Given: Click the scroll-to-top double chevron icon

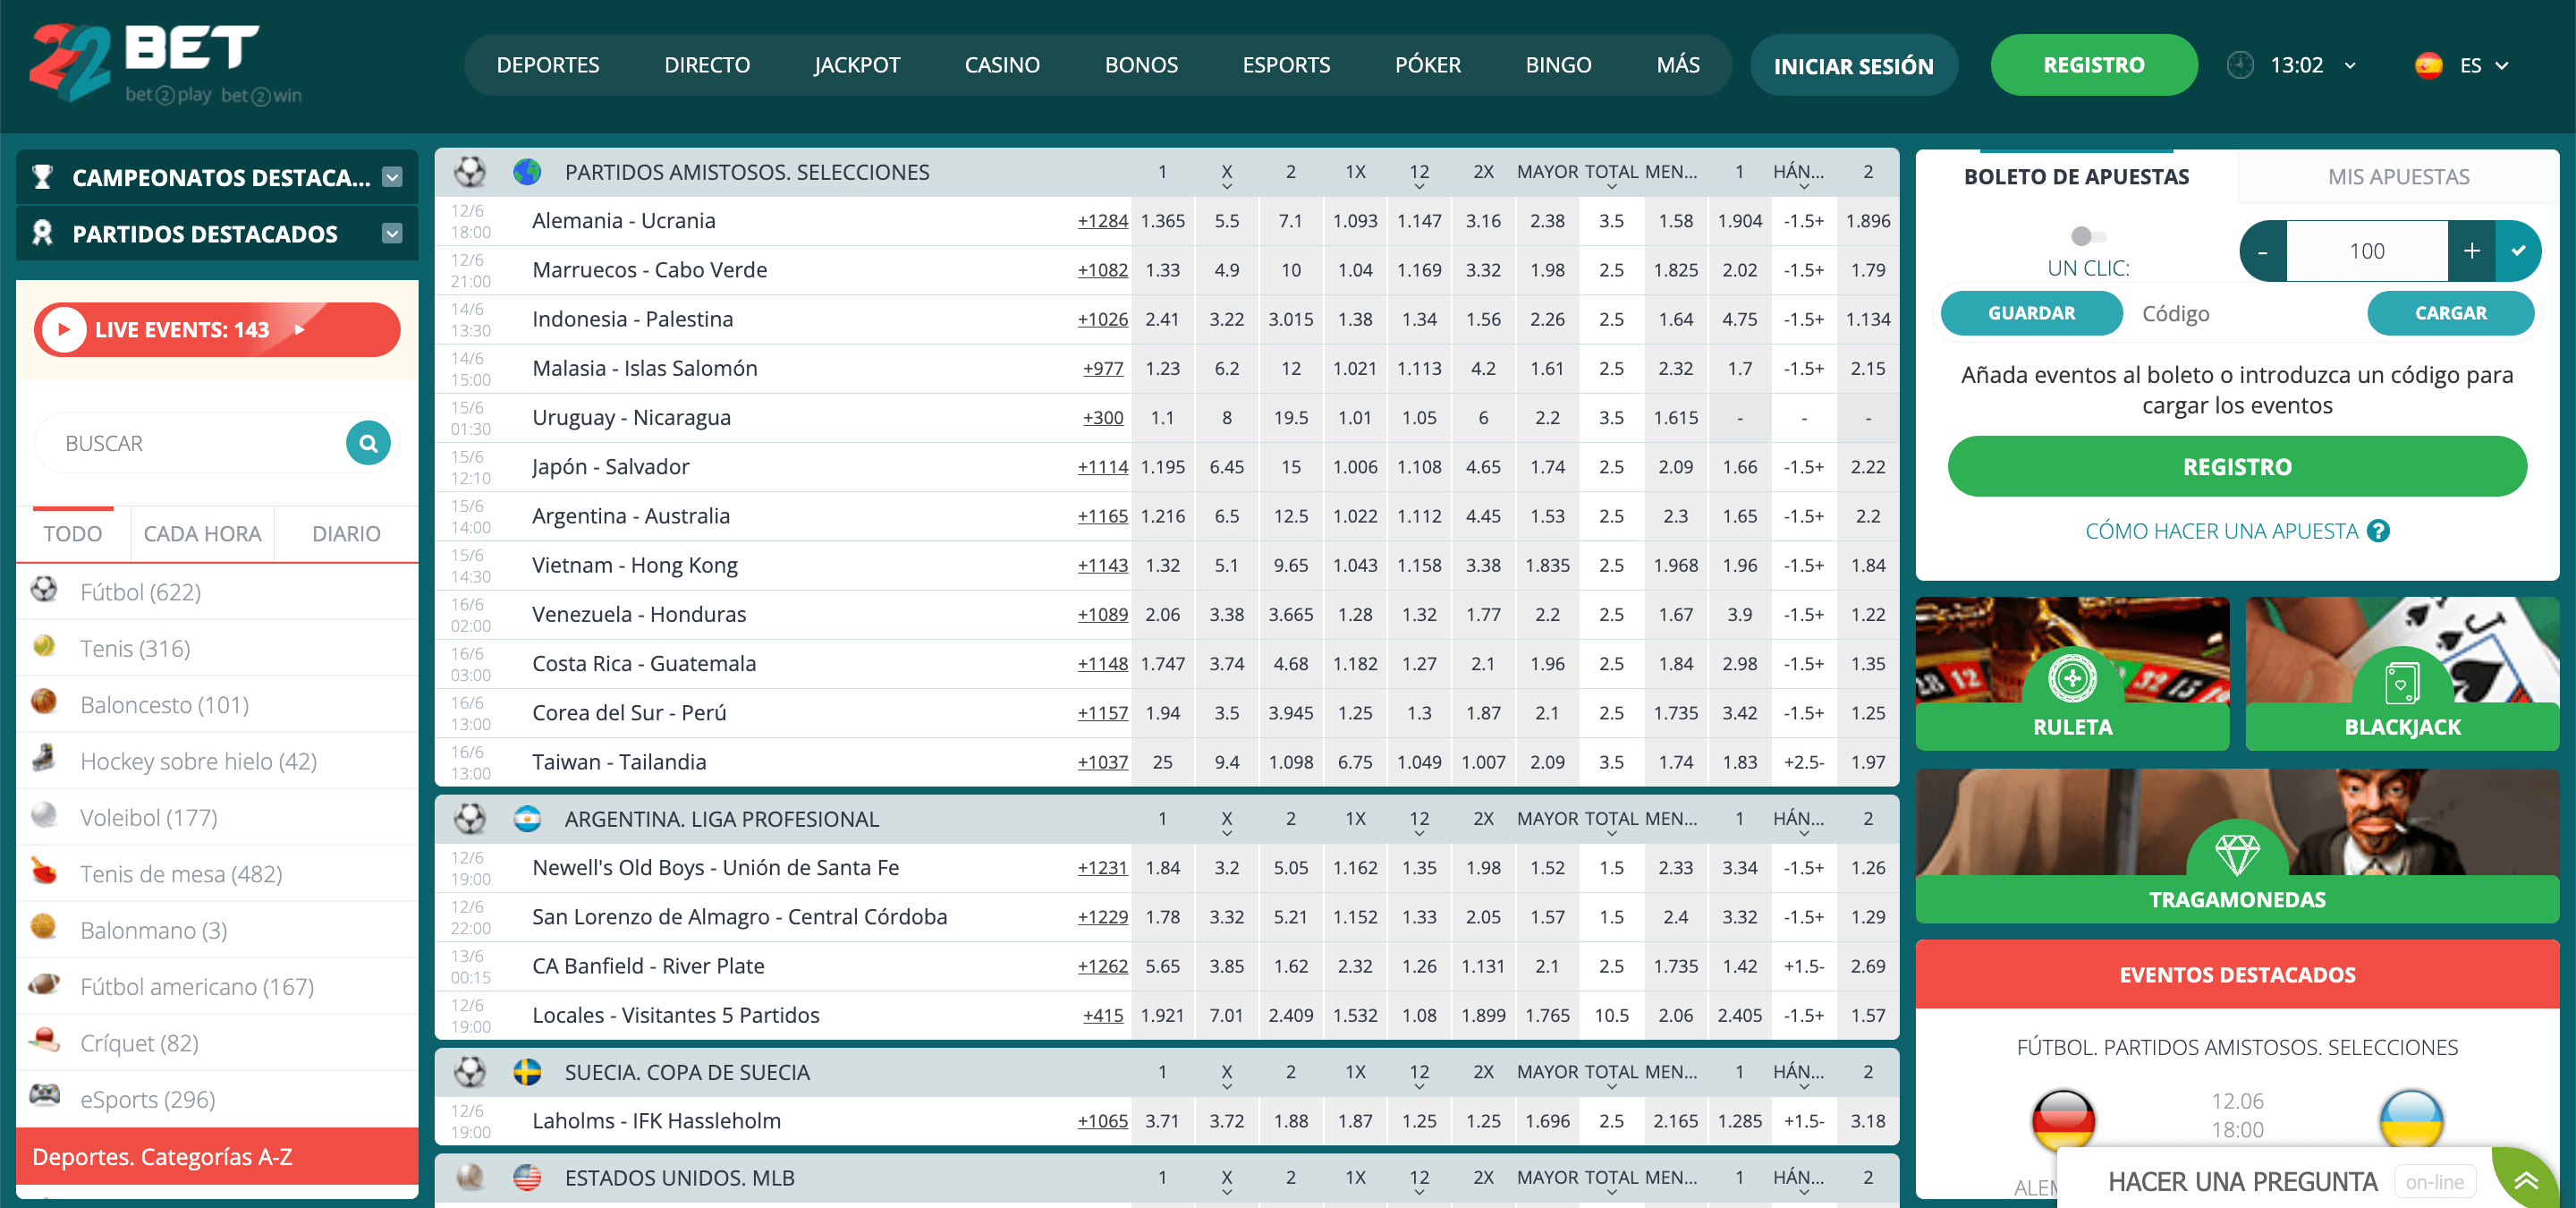Looking at the screenshot, I should point(2526,1182).
